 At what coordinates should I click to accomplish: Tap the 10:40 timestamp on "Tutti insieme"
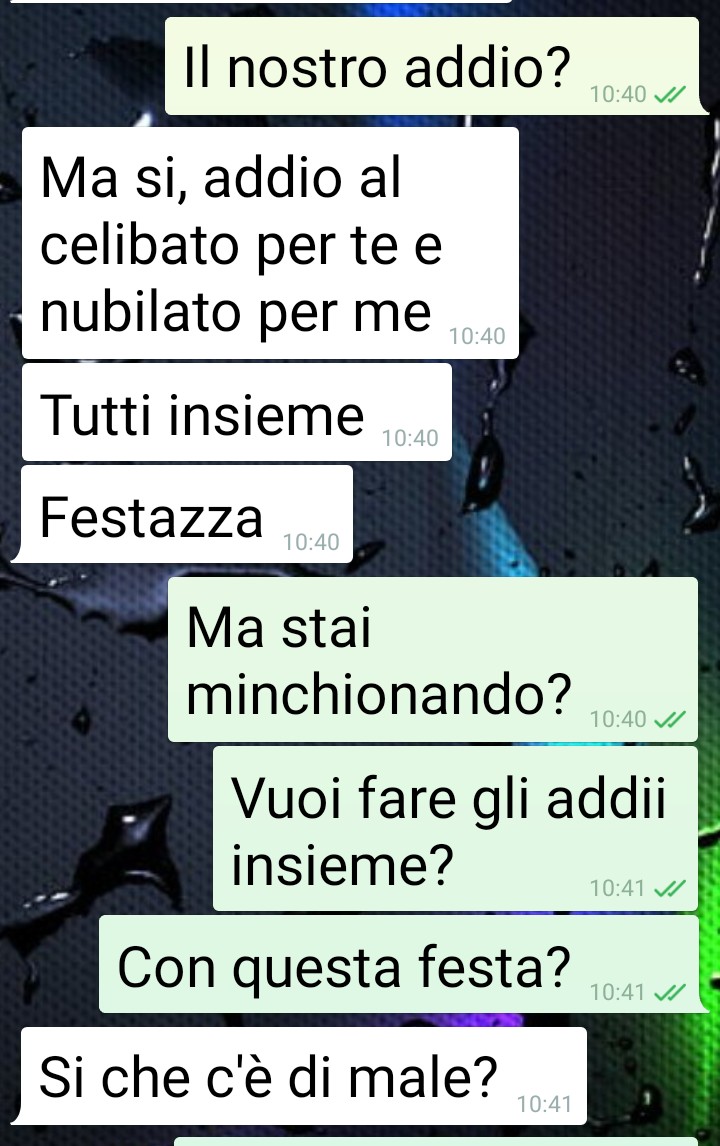410,439
